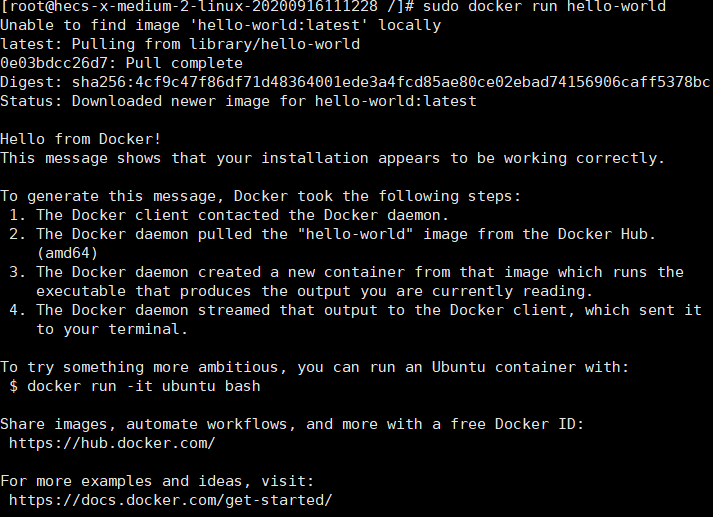
Task: Click step 4 about streaming the output
Action: click(x=355, y=310)
